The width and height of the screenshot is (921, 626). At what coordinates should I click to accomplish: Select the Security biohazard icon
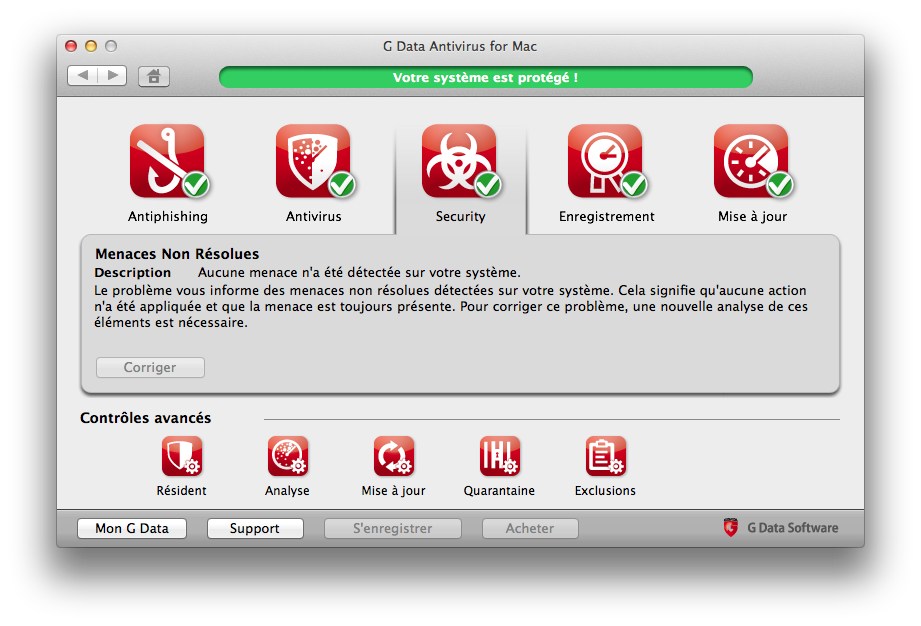point(460,160)
